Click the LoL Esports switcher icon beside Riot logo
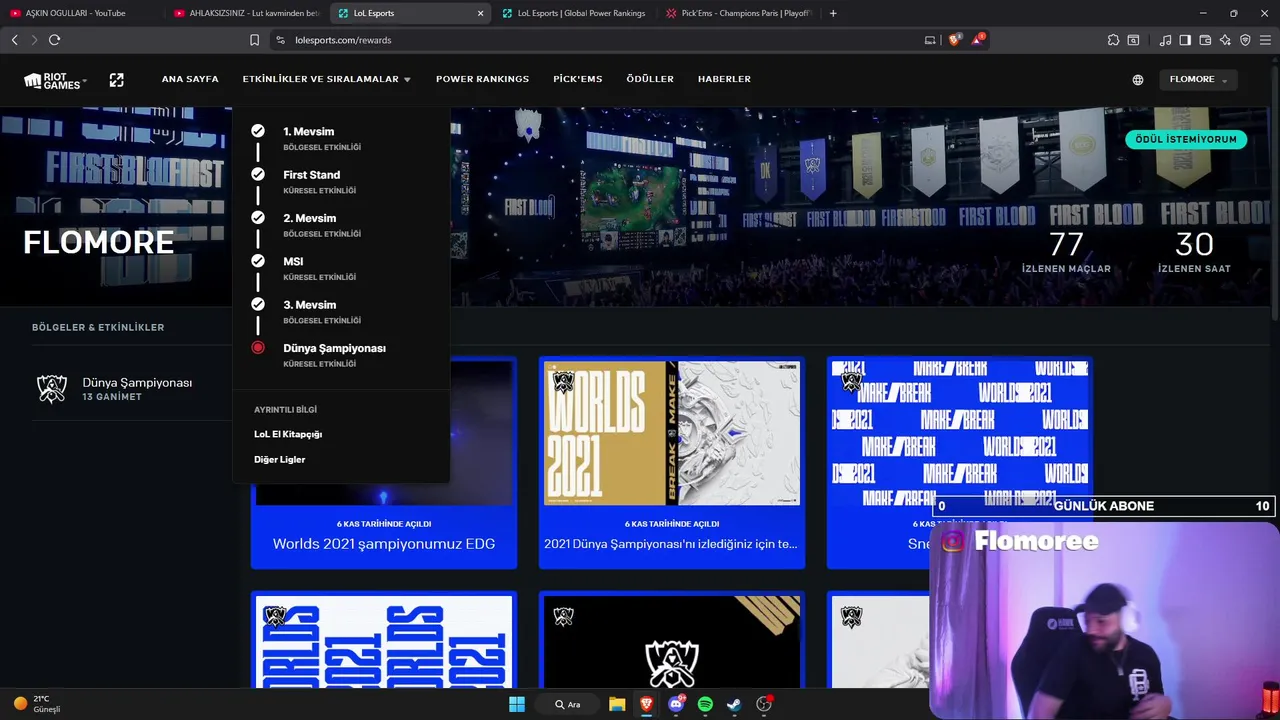 117,80
